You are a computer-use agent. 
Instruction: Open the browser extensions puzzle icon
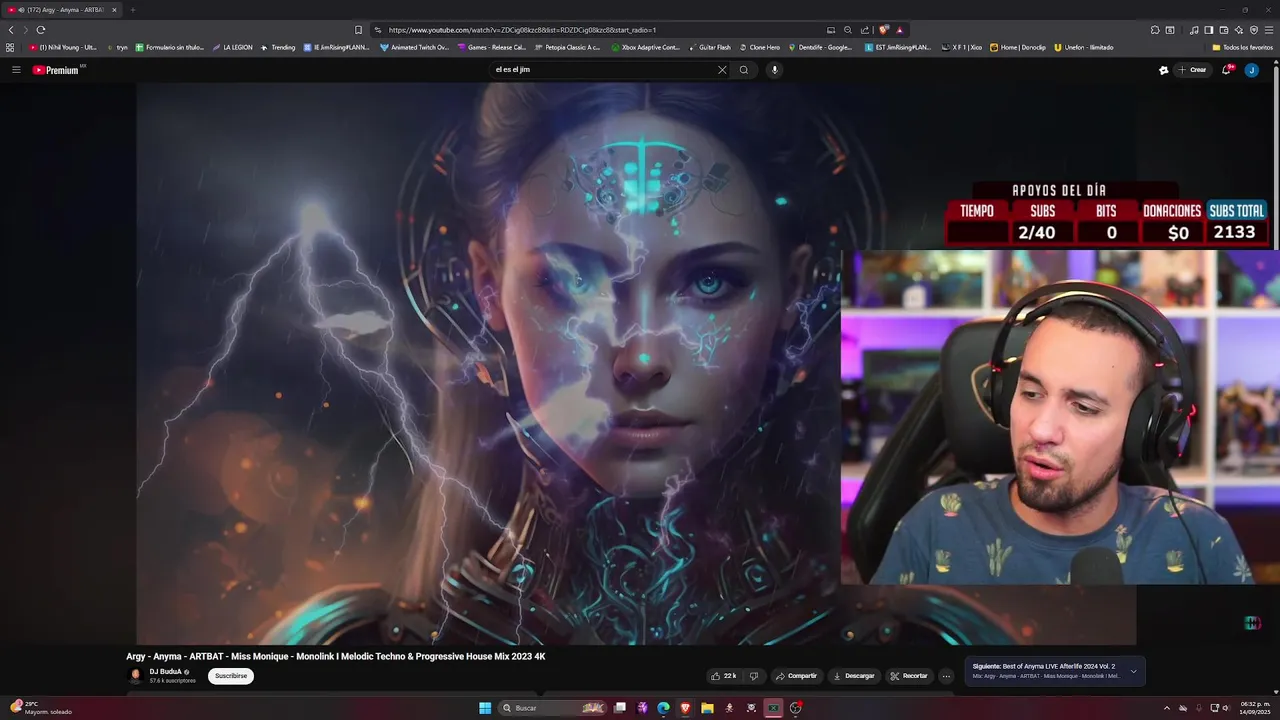(x=1155, y=30)
